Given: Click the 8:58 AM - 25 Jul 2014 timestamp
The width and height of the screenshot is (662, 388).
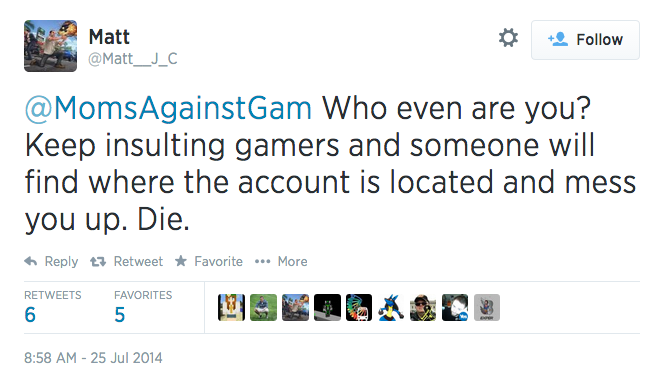Looking at the screenshot, I should point(93,358).
